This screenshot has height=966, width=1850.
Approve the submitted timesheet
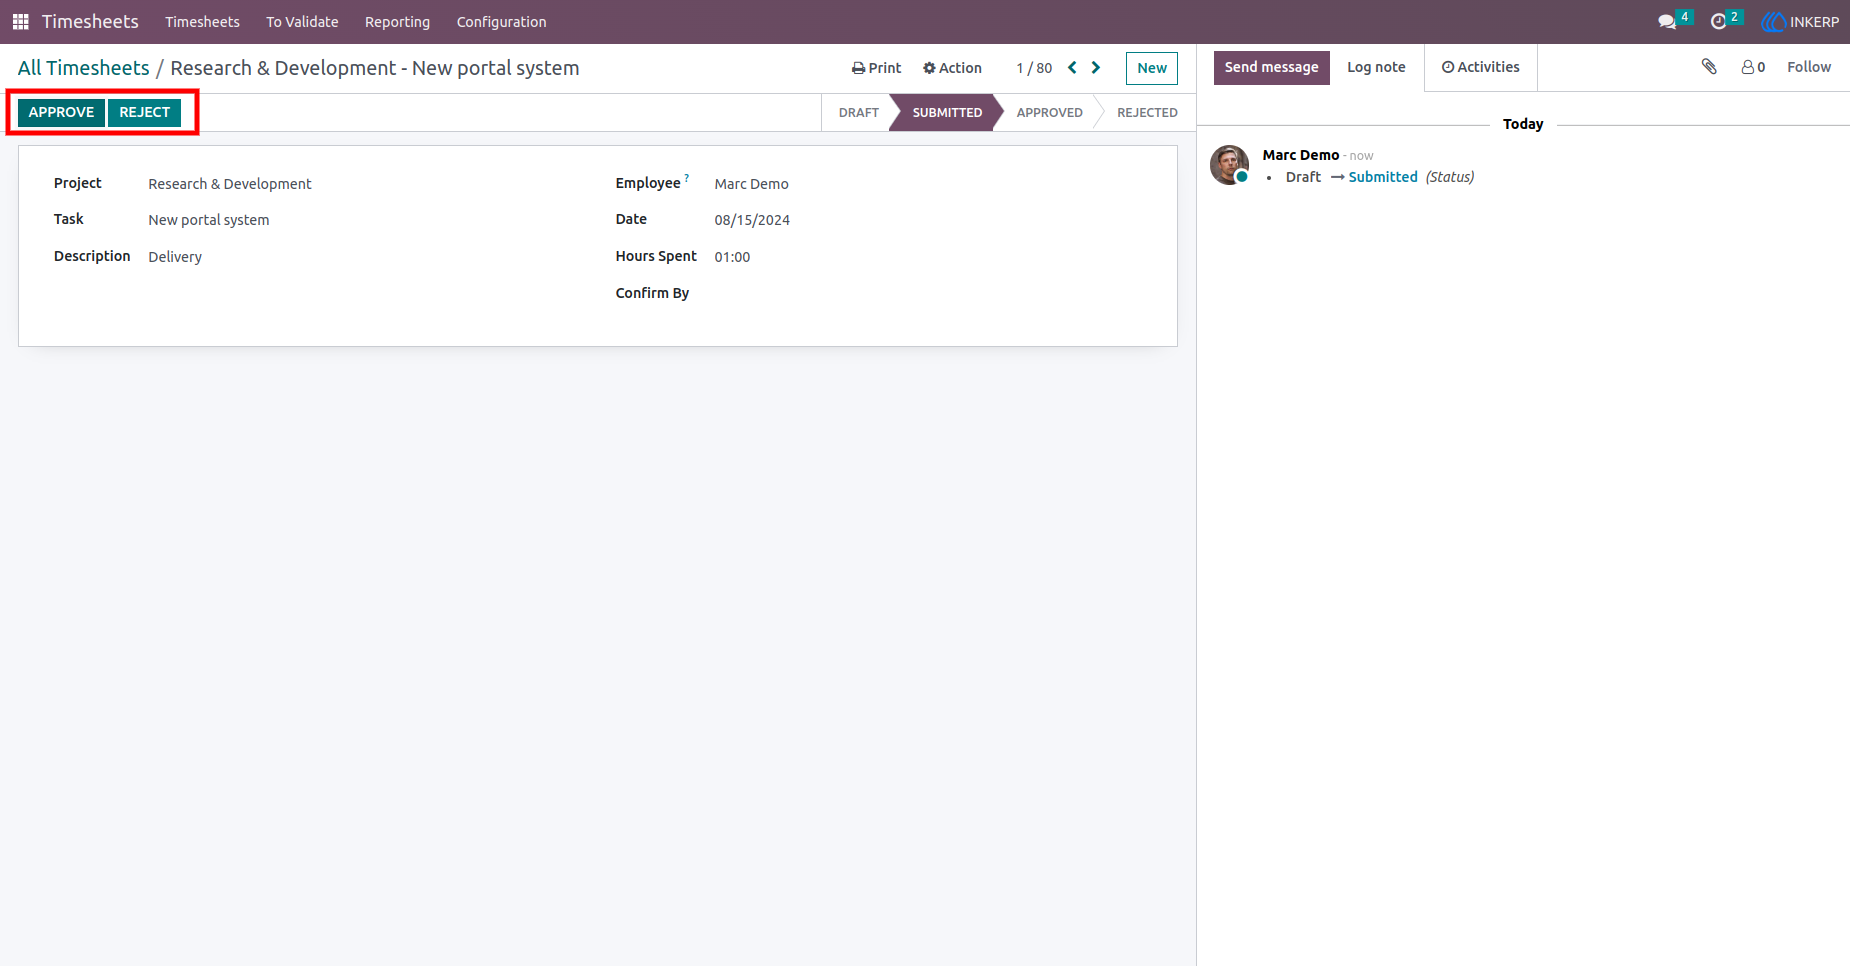coord(61,112)
